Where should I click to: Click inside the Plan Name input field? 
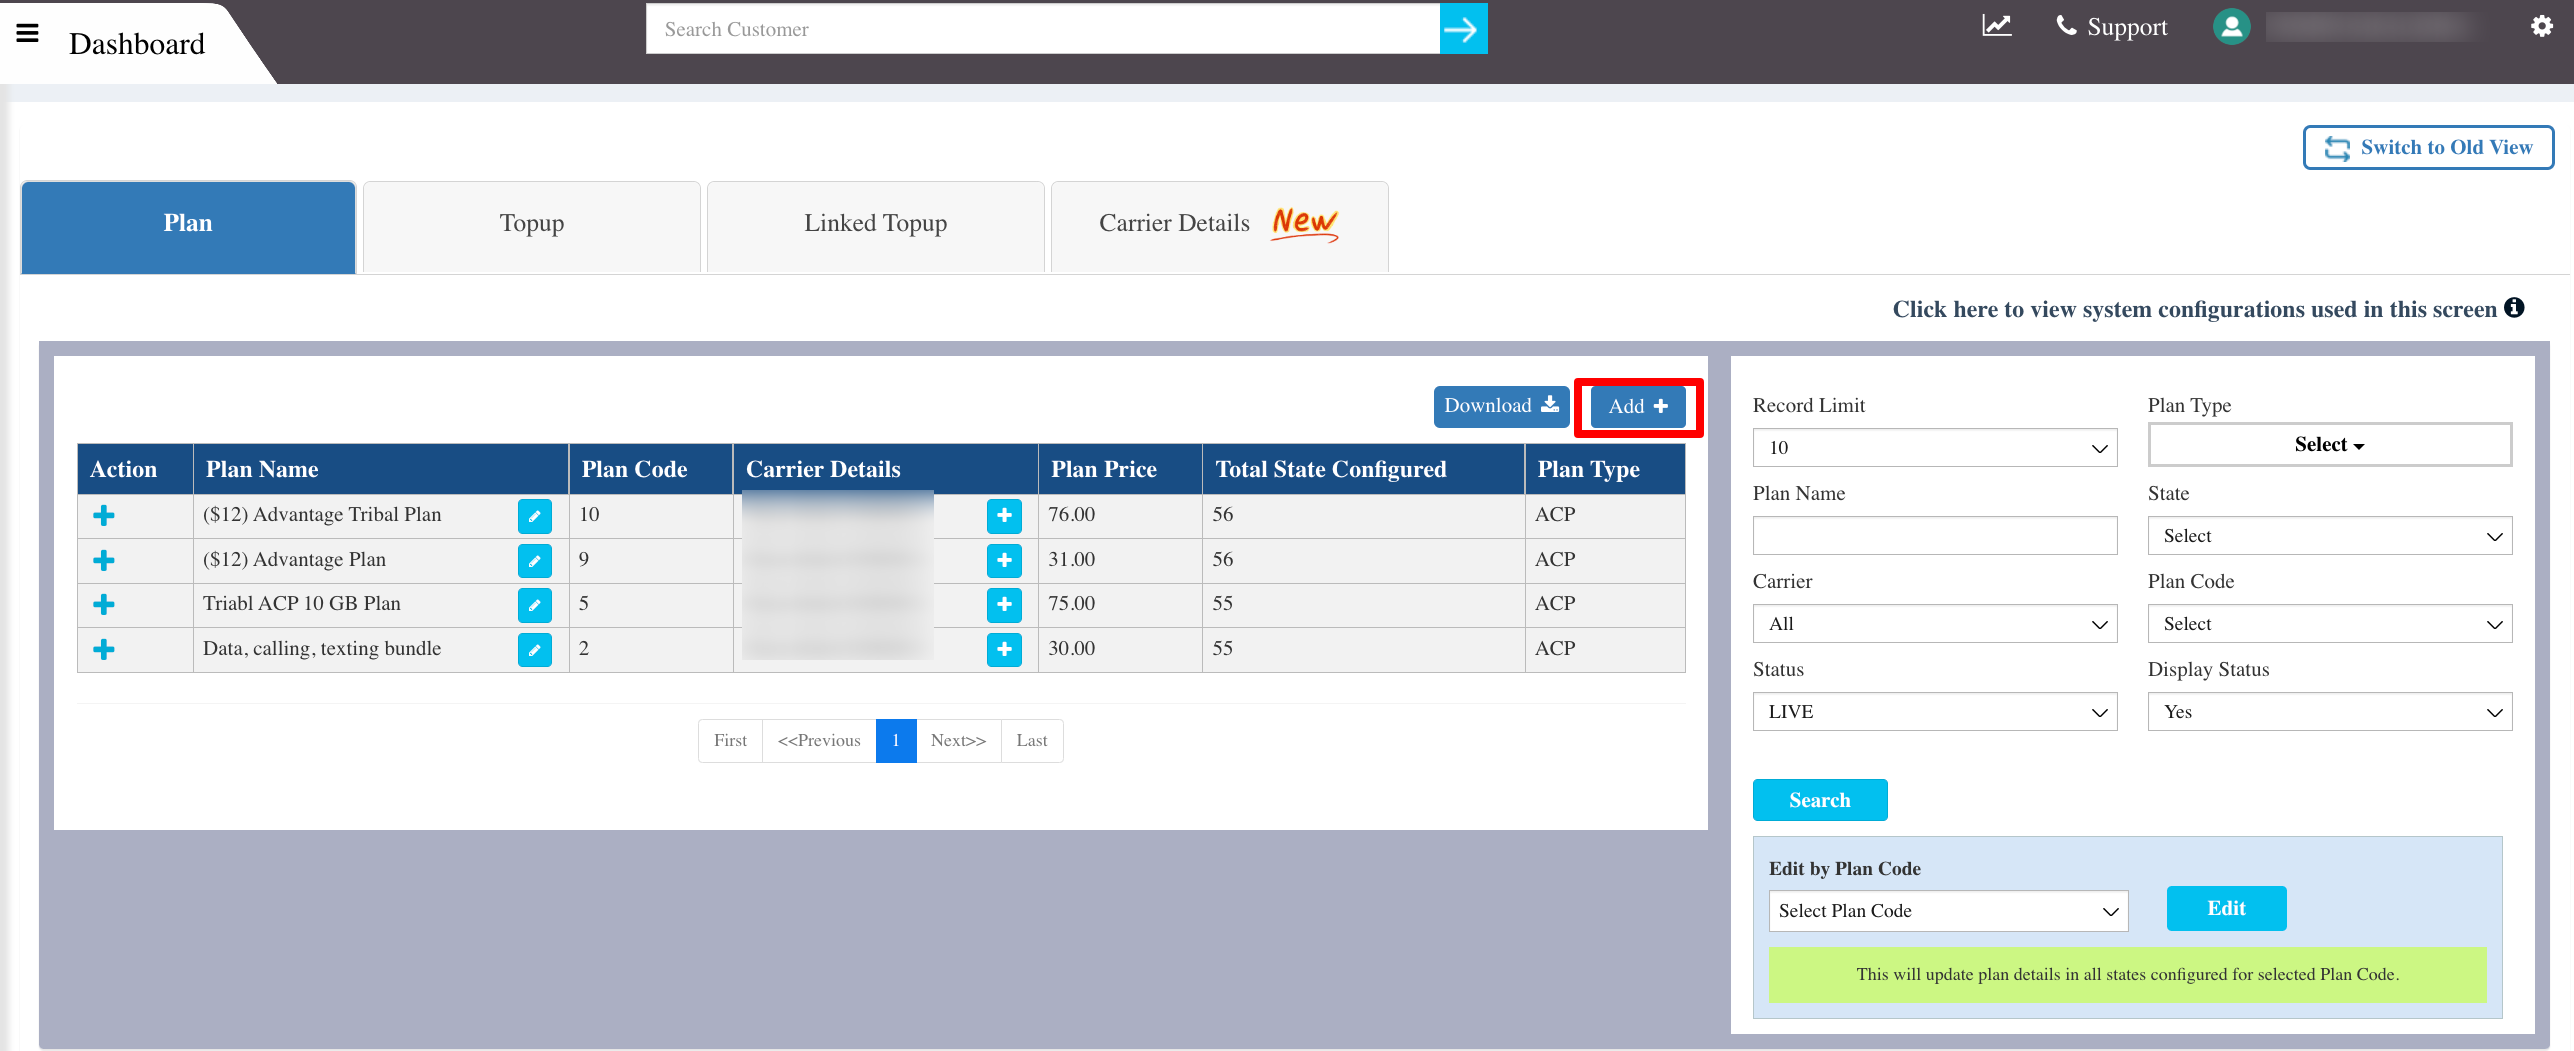point(1933,535)
